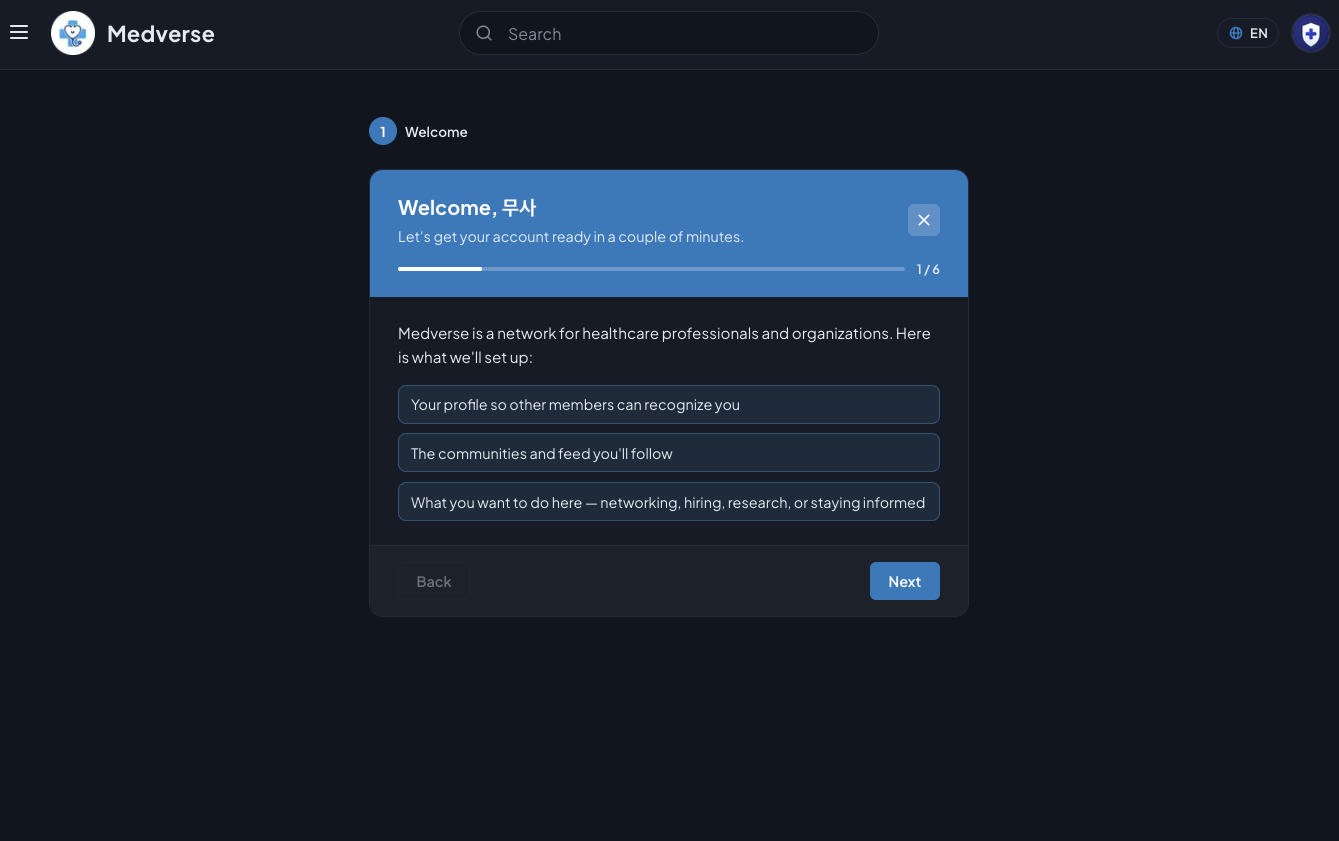Click the Medverse brand name text
This screenshot has width=1339, height=841.
point(161,33)
